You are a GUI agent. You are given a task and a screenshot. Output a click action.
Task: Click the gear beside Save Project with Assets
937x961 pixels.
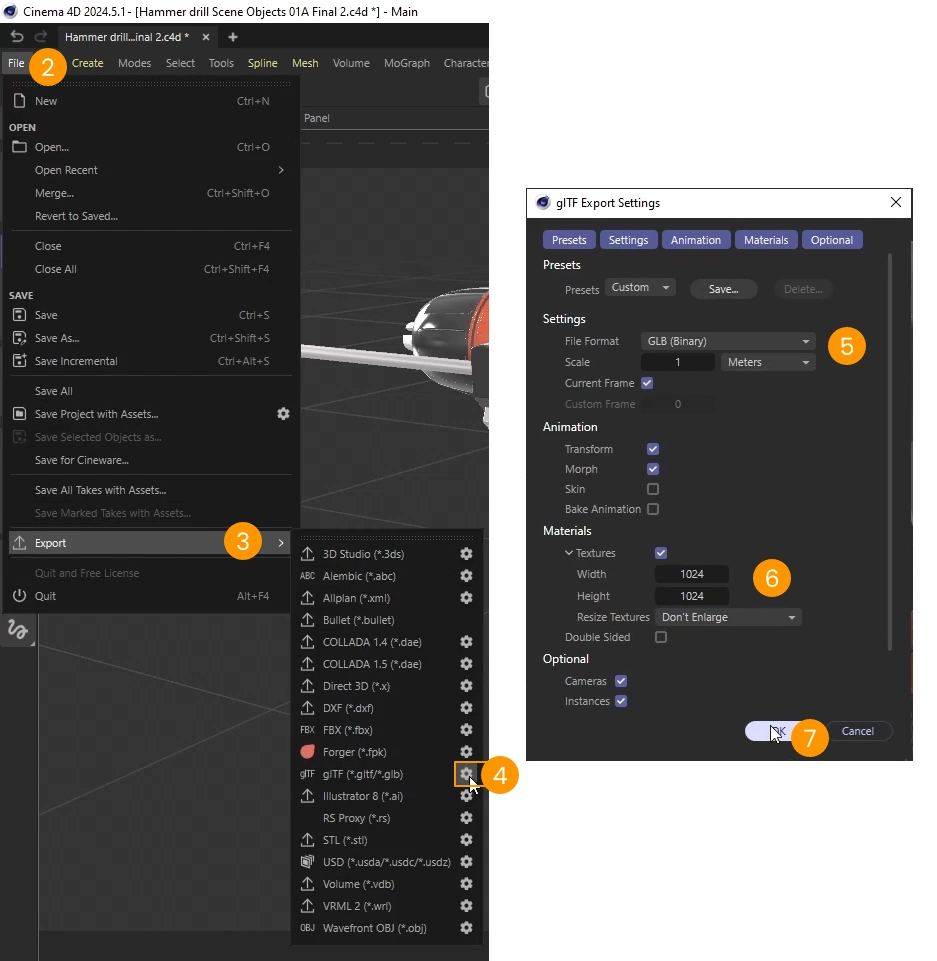(283, 413)
